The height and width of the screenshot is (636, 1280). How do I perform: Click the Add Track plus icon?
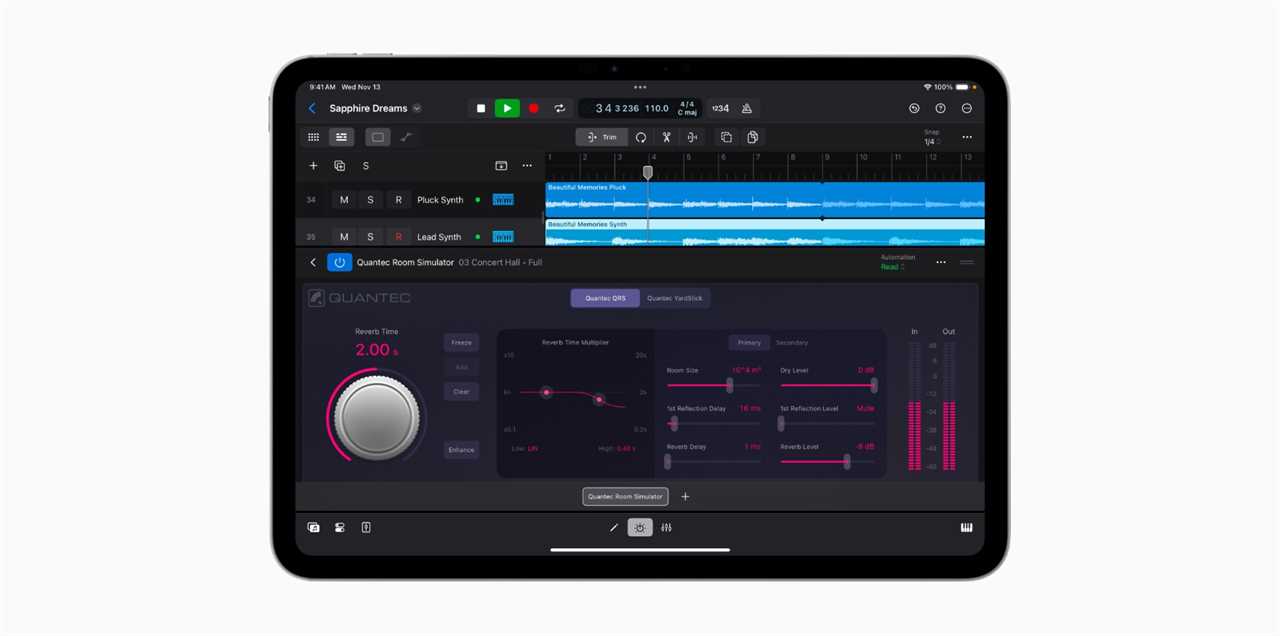313,166
